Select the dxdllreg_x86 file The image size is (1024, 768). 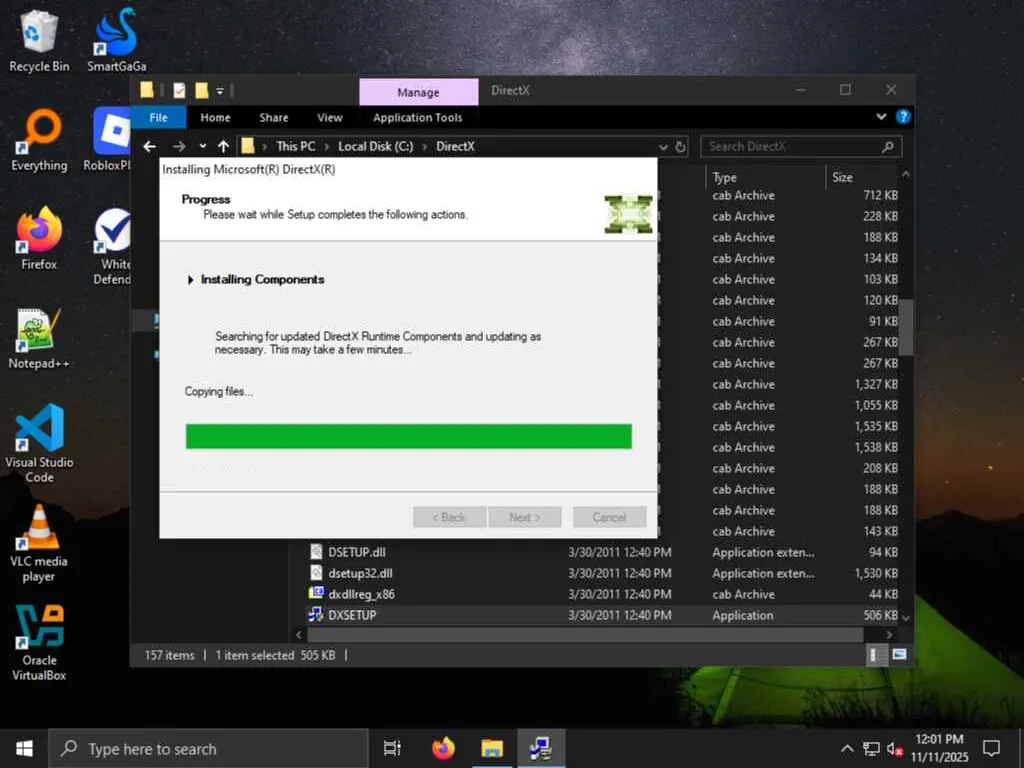point(361,594)
